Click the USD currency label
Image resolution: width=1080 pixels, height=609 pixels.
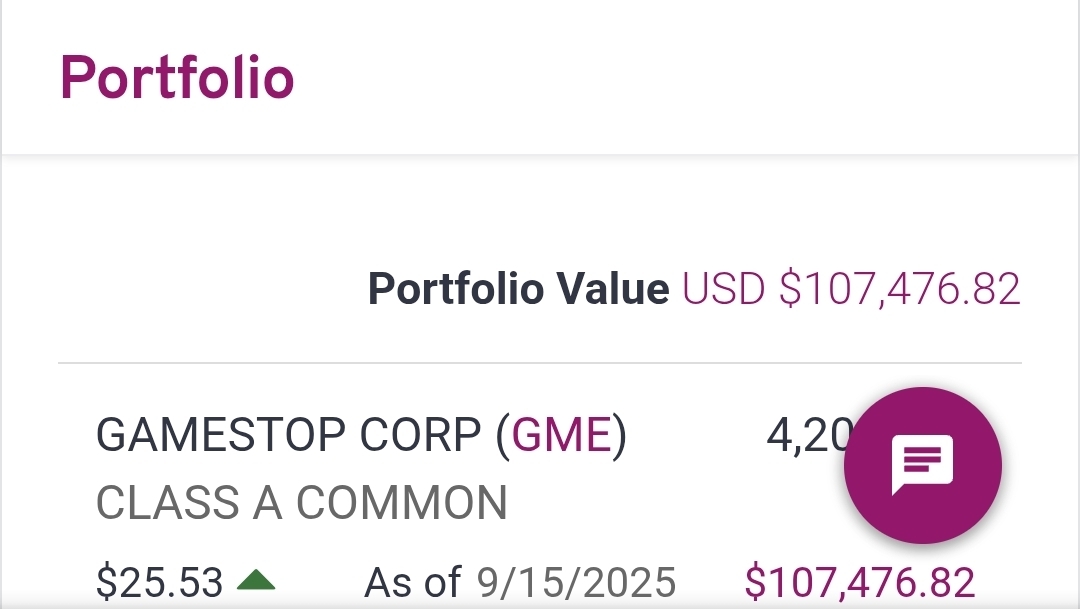pyautogui.click(x=723, y=288)
